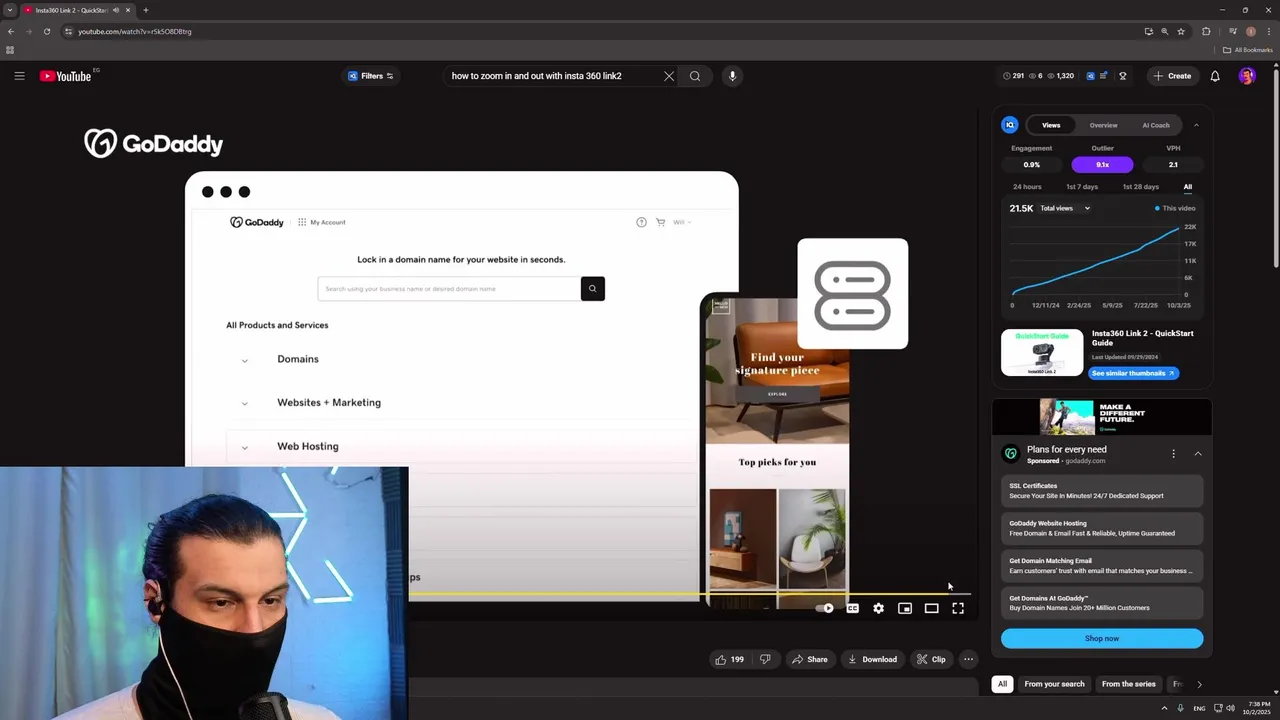1280x720 pixels.
Task: Create a Clip of the video
Action: point(931,659)
